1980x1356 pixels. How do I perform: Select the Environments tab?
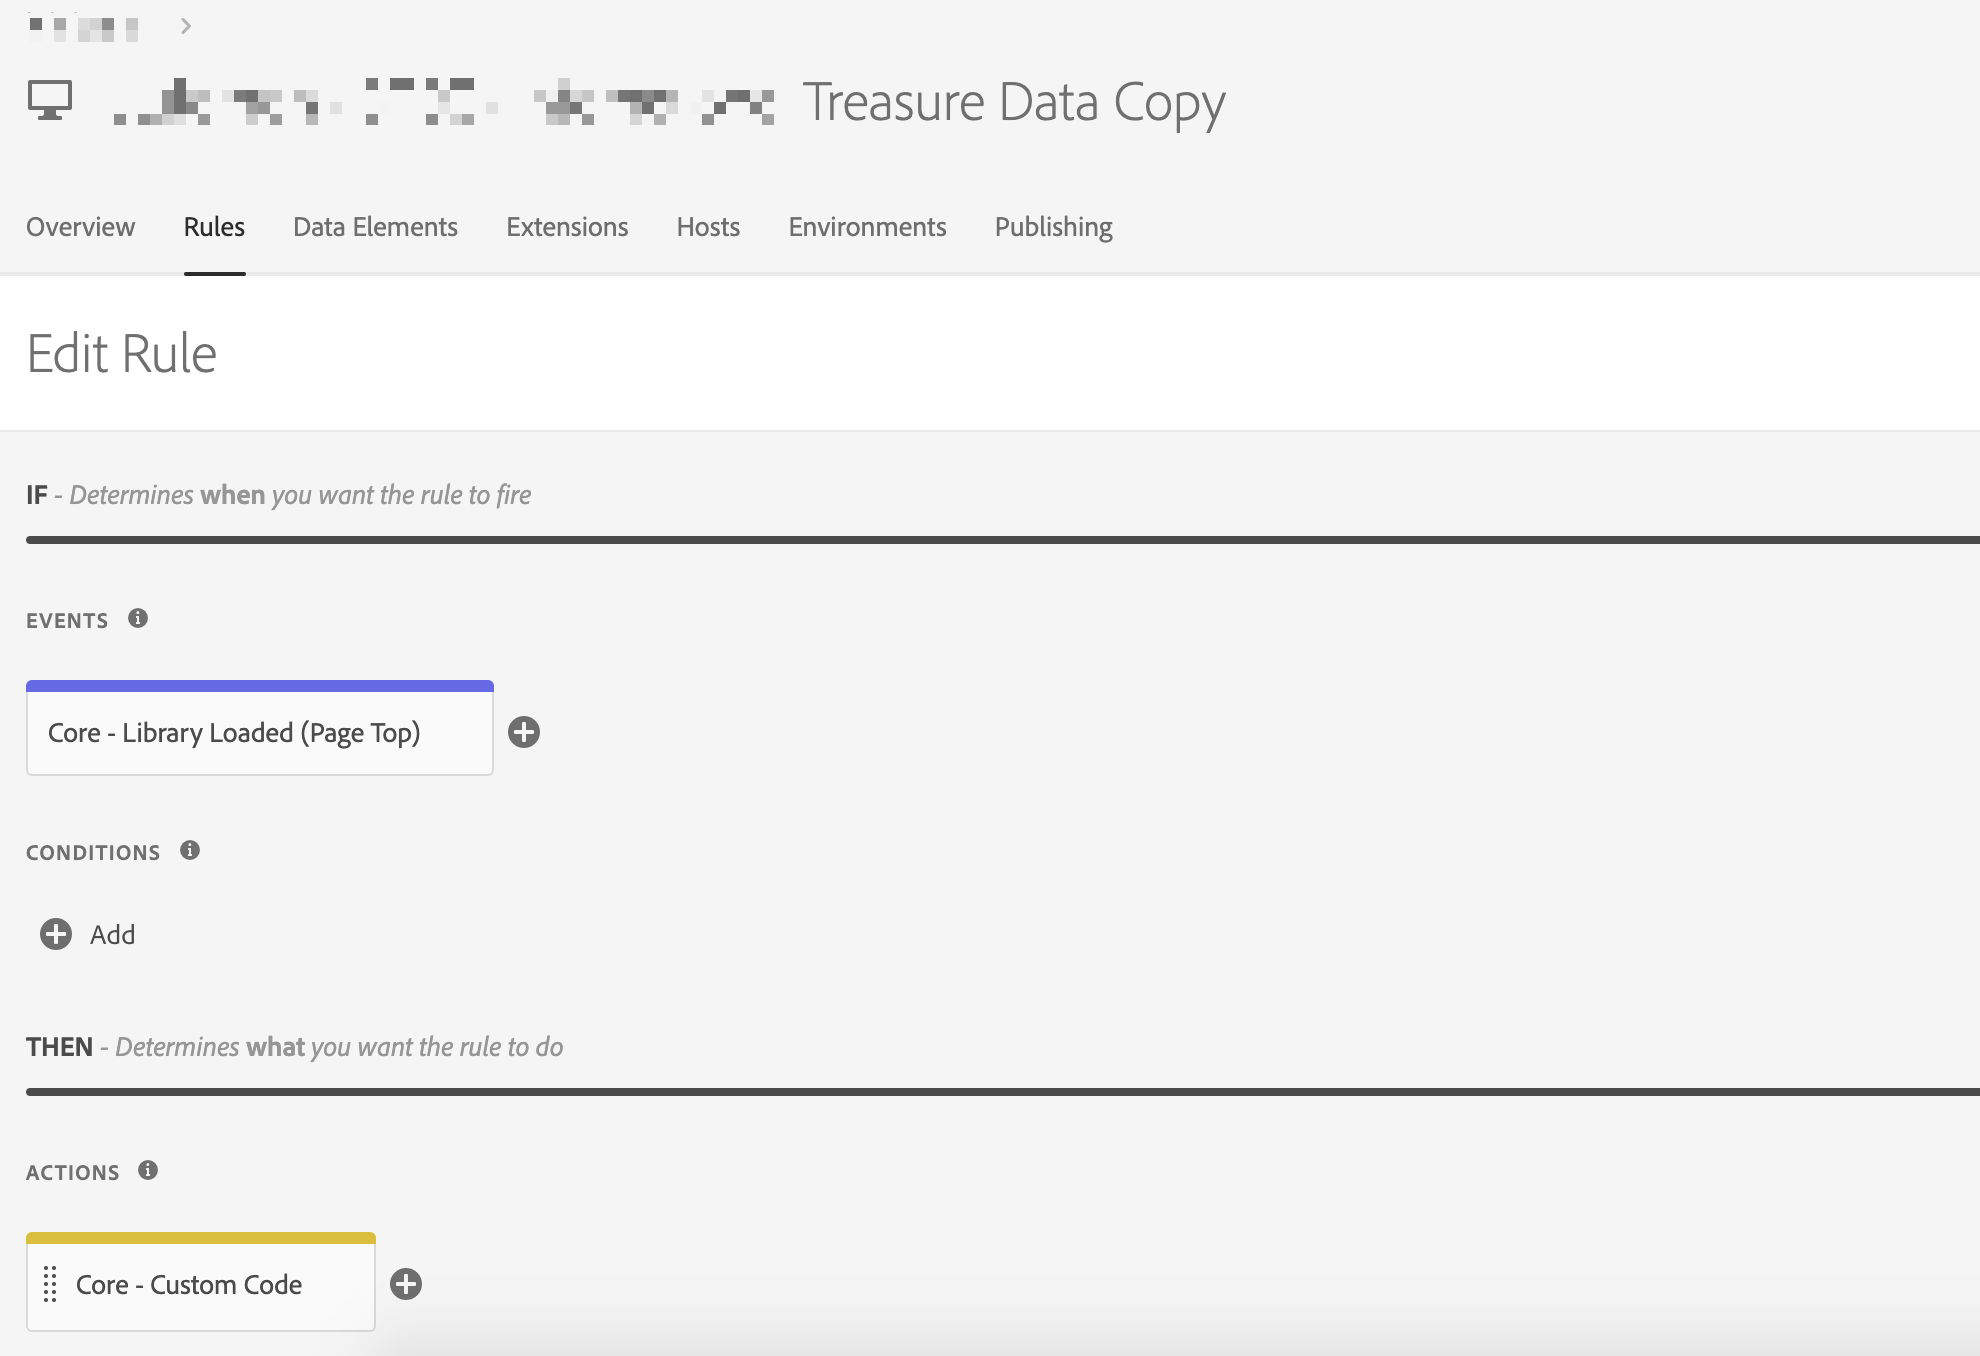(x=867, y=227)
